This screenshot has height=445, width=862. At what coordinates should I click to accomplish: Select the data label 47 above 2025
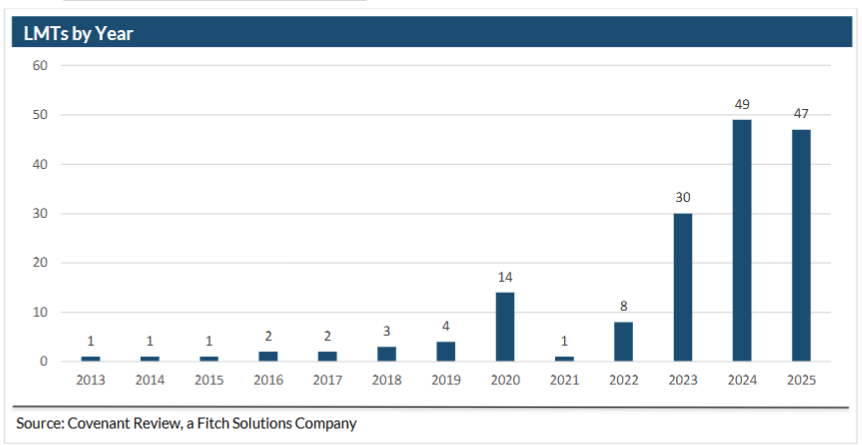tap(800, 114)
